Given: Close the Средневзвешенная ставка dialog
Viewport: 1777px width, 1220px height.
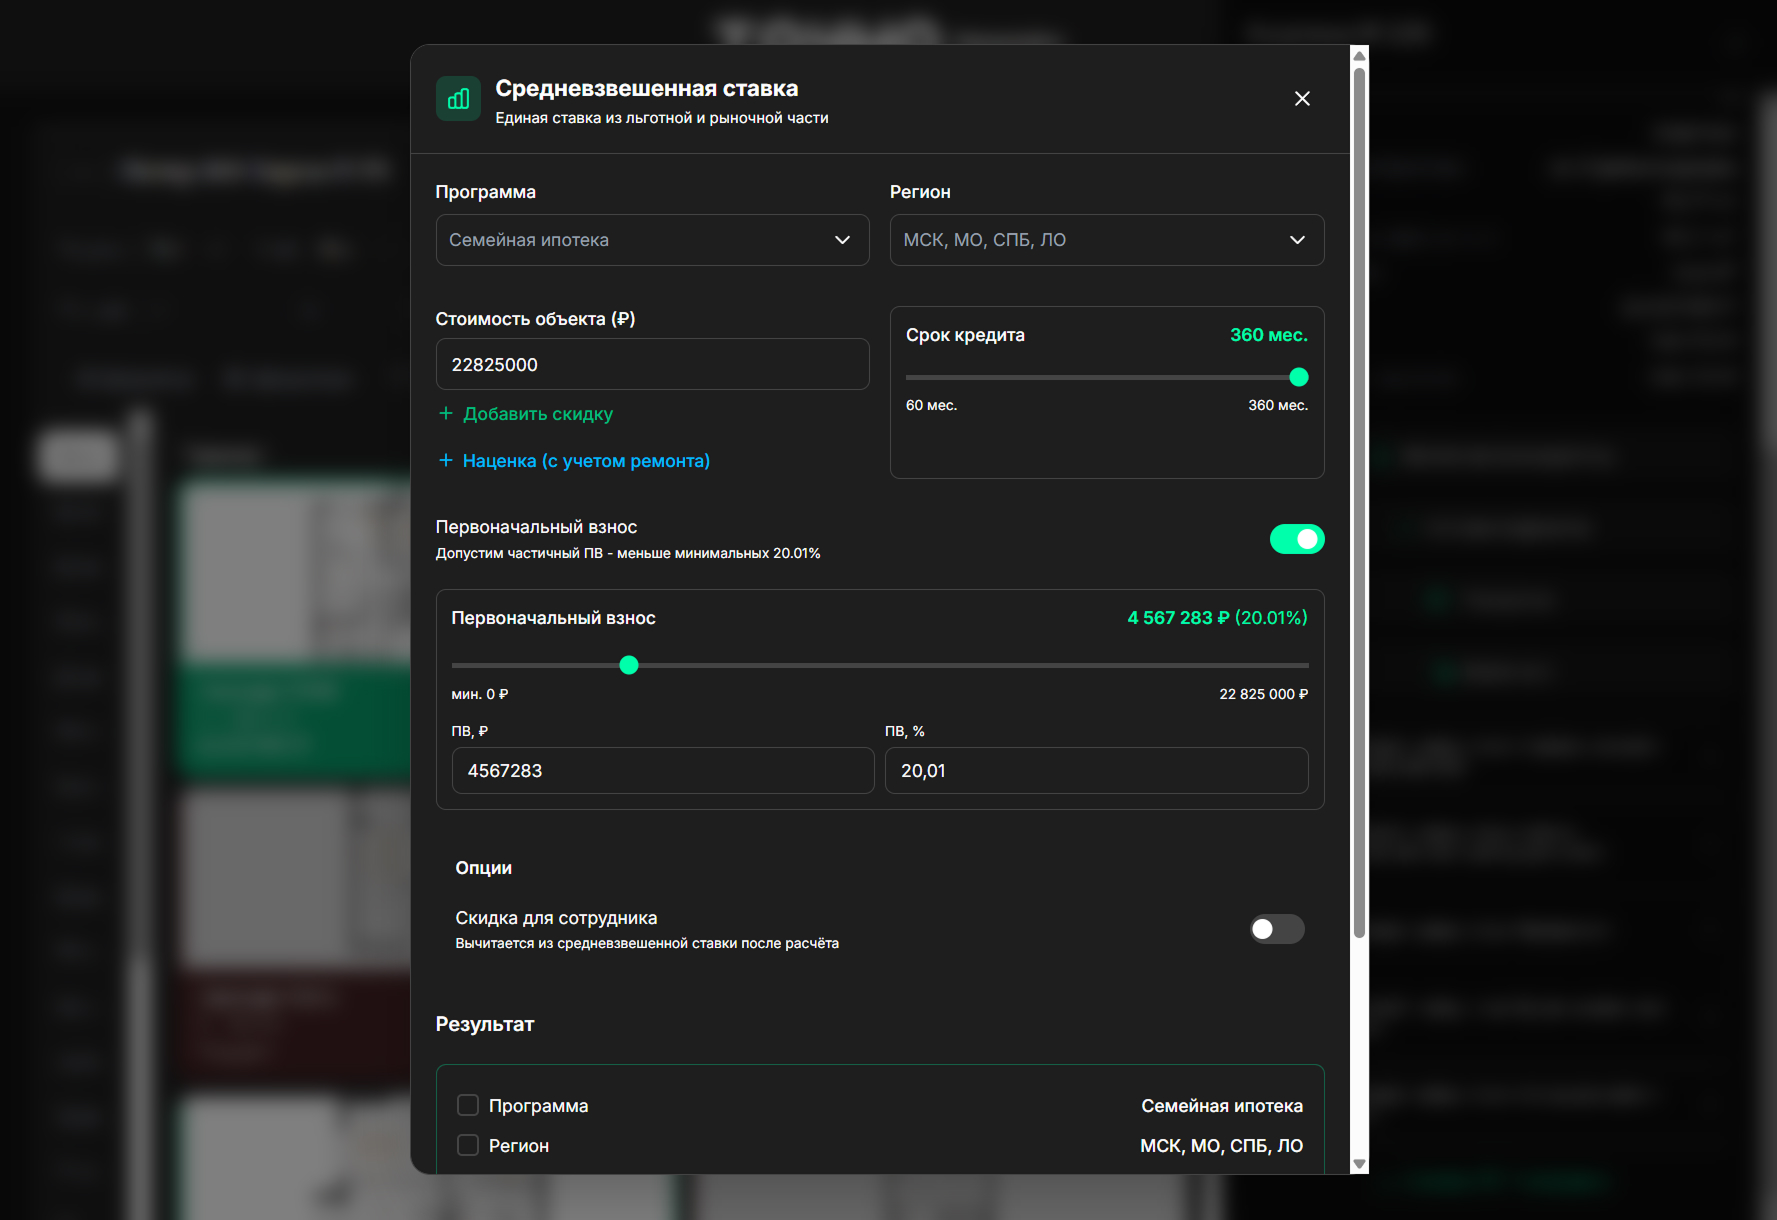Looking at the screenshot, I should [x=1302, y=98].
